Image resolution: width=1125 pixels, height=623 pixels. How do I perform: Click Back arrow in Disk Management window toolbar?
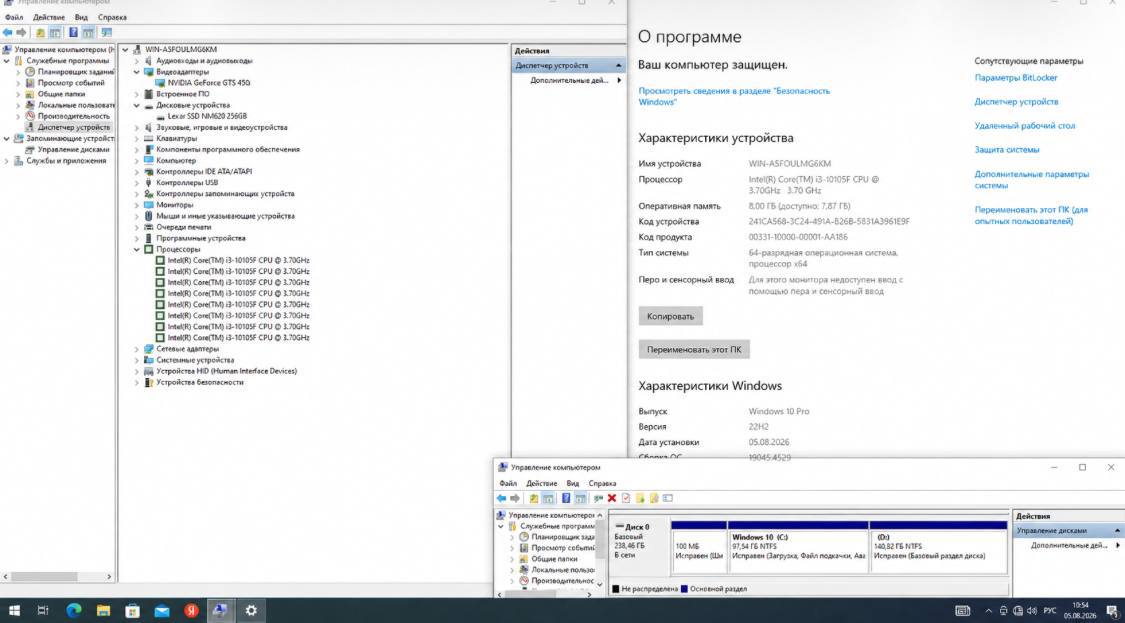pyautogui.click(x=501, y=498)
